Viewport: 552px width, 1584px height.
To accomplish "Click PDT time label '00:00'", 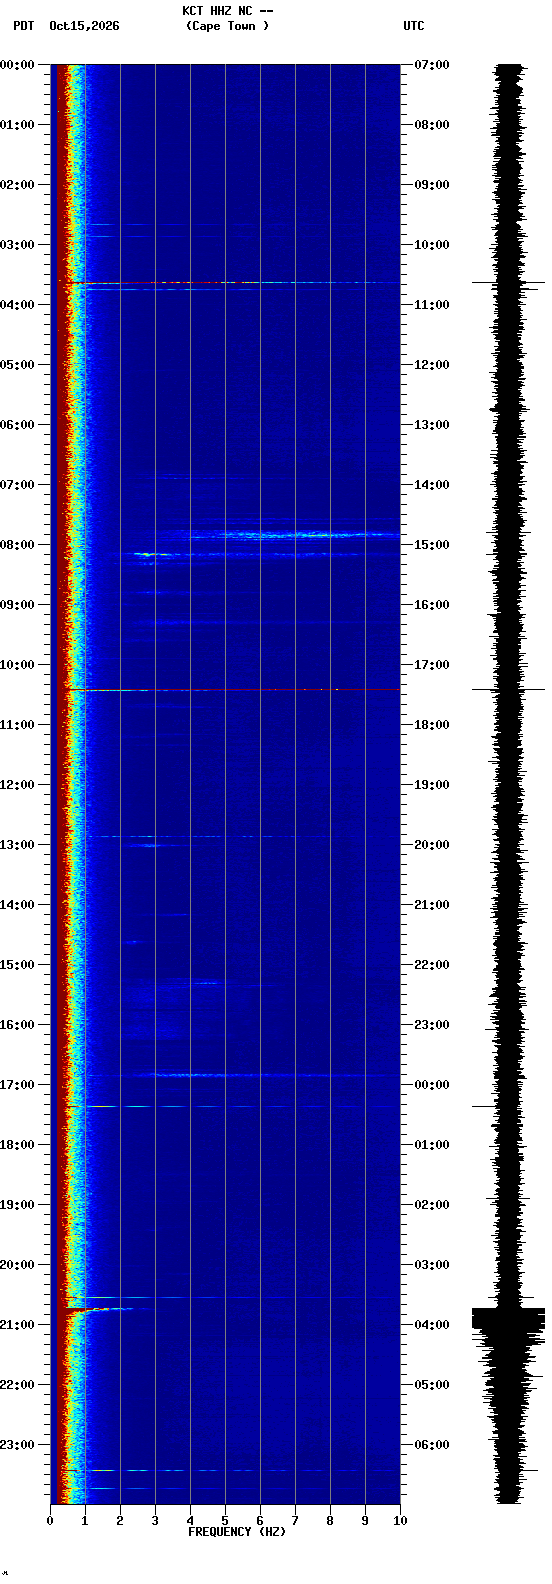I will click(x=18, y=65).
